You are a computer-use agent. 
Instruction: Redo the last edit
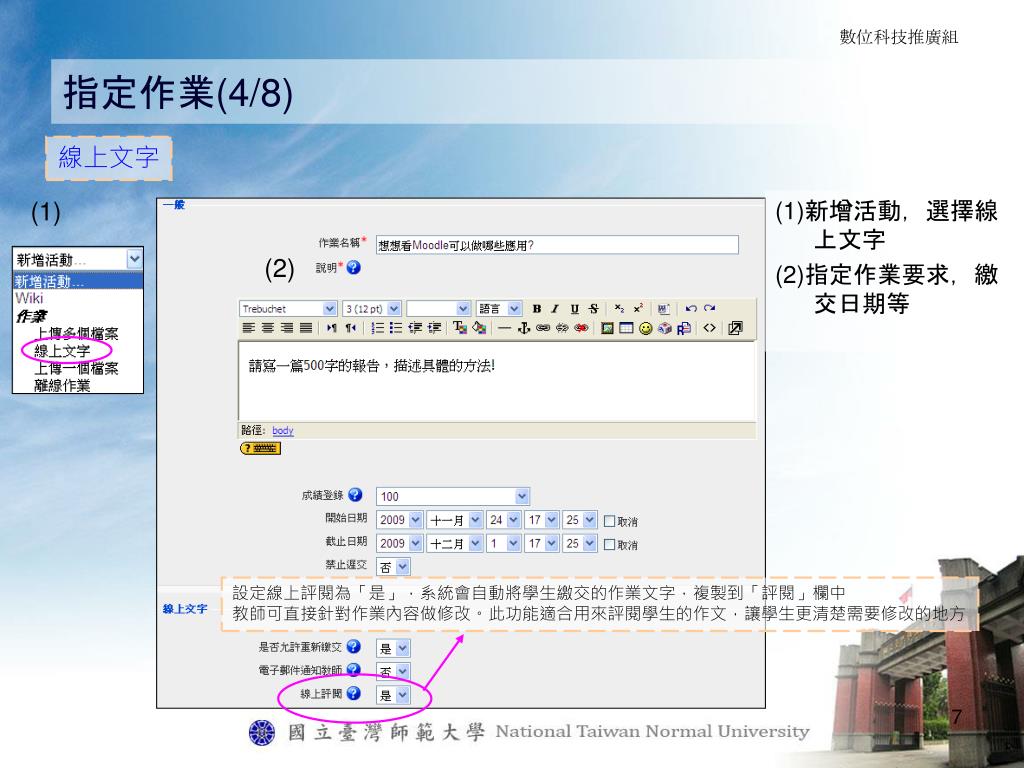pyautogui.click(x=710, y=309)
